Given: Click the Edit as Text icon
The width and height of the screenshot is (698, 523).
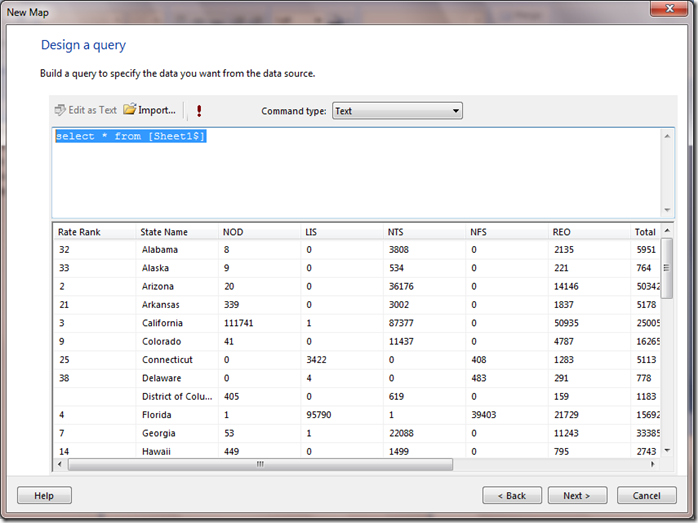Looking at the screenshot, I should tap(60, 110).
